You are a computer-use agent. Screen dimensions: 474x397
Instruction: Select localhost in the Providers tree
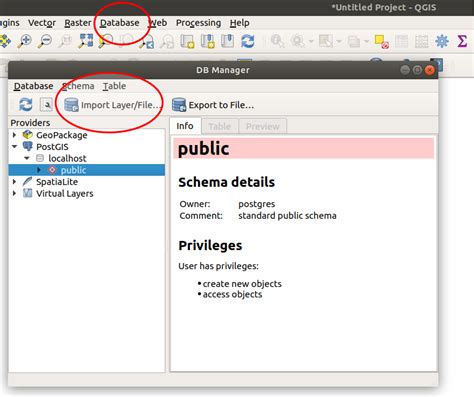coord(67,158)
